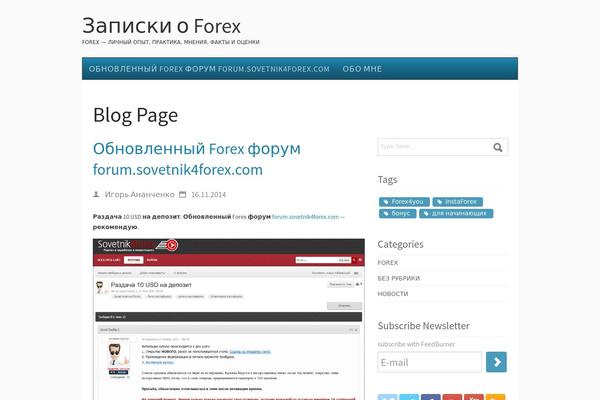Image resolution: width=600 pixels, height=400 pixels.
Task: Click the site tagline under the title
Action: click(171, 42)
